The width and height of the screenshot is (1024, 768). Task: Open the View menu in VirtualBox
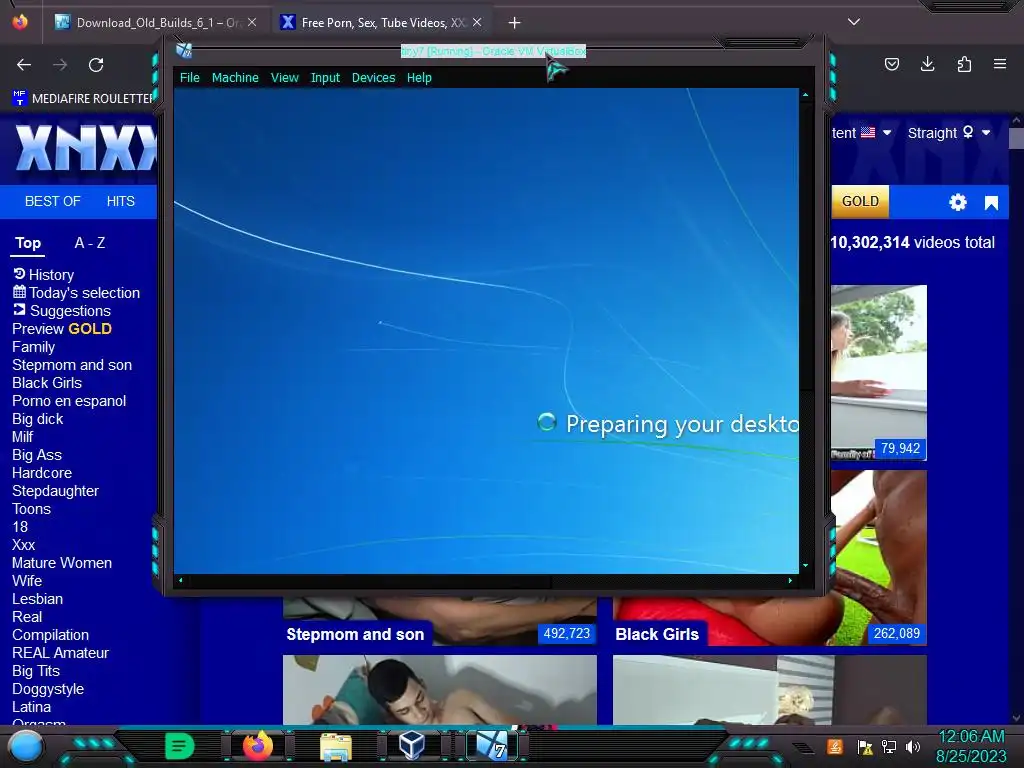tap(285, 78)
